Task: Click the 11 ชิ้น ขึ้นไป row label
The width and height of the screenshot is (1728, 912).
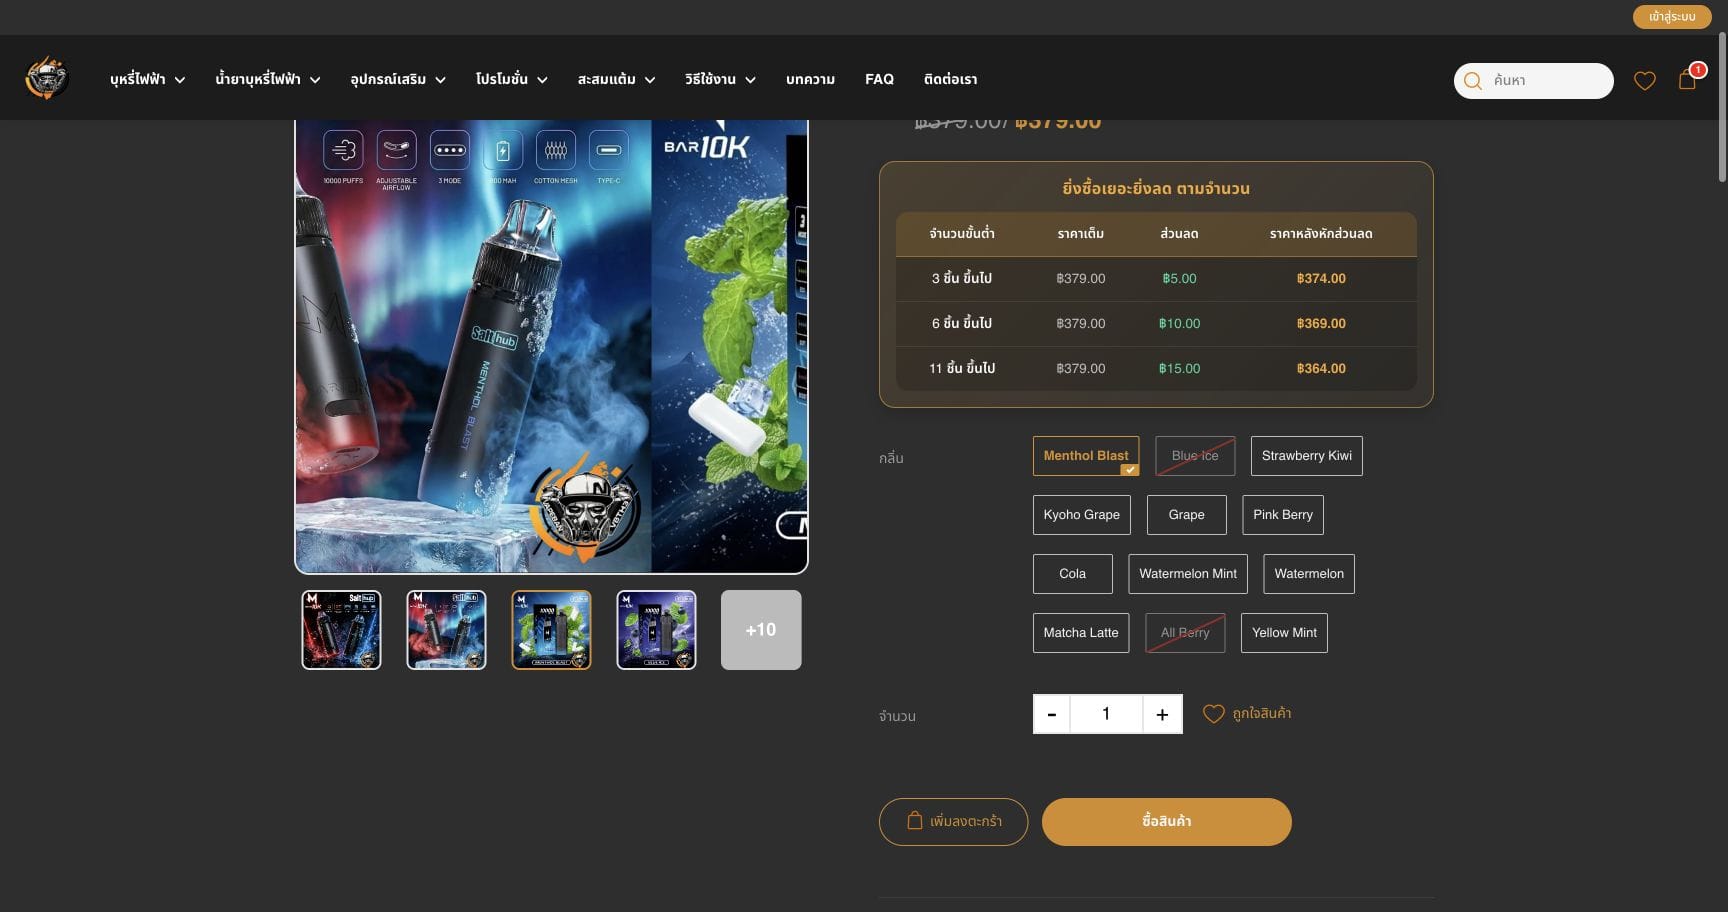Action: point(962,369)
